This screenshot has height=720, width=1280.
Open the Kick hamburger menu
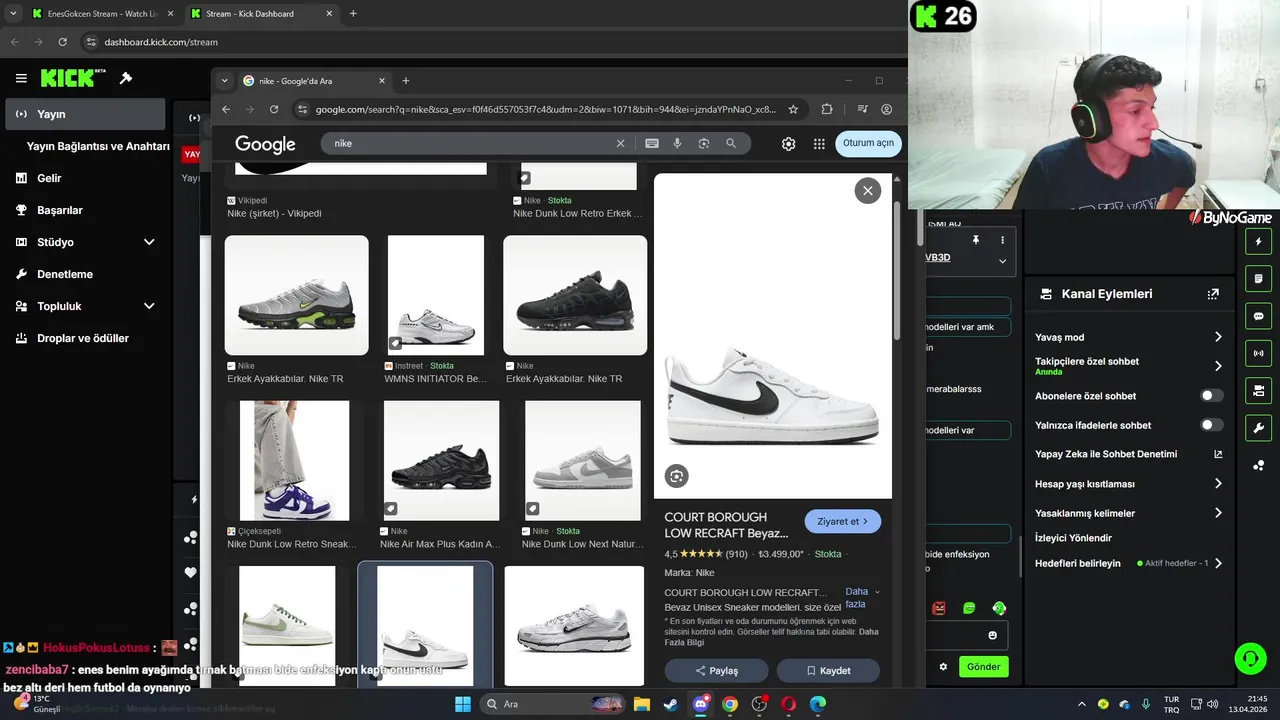[x=21, y=78]
